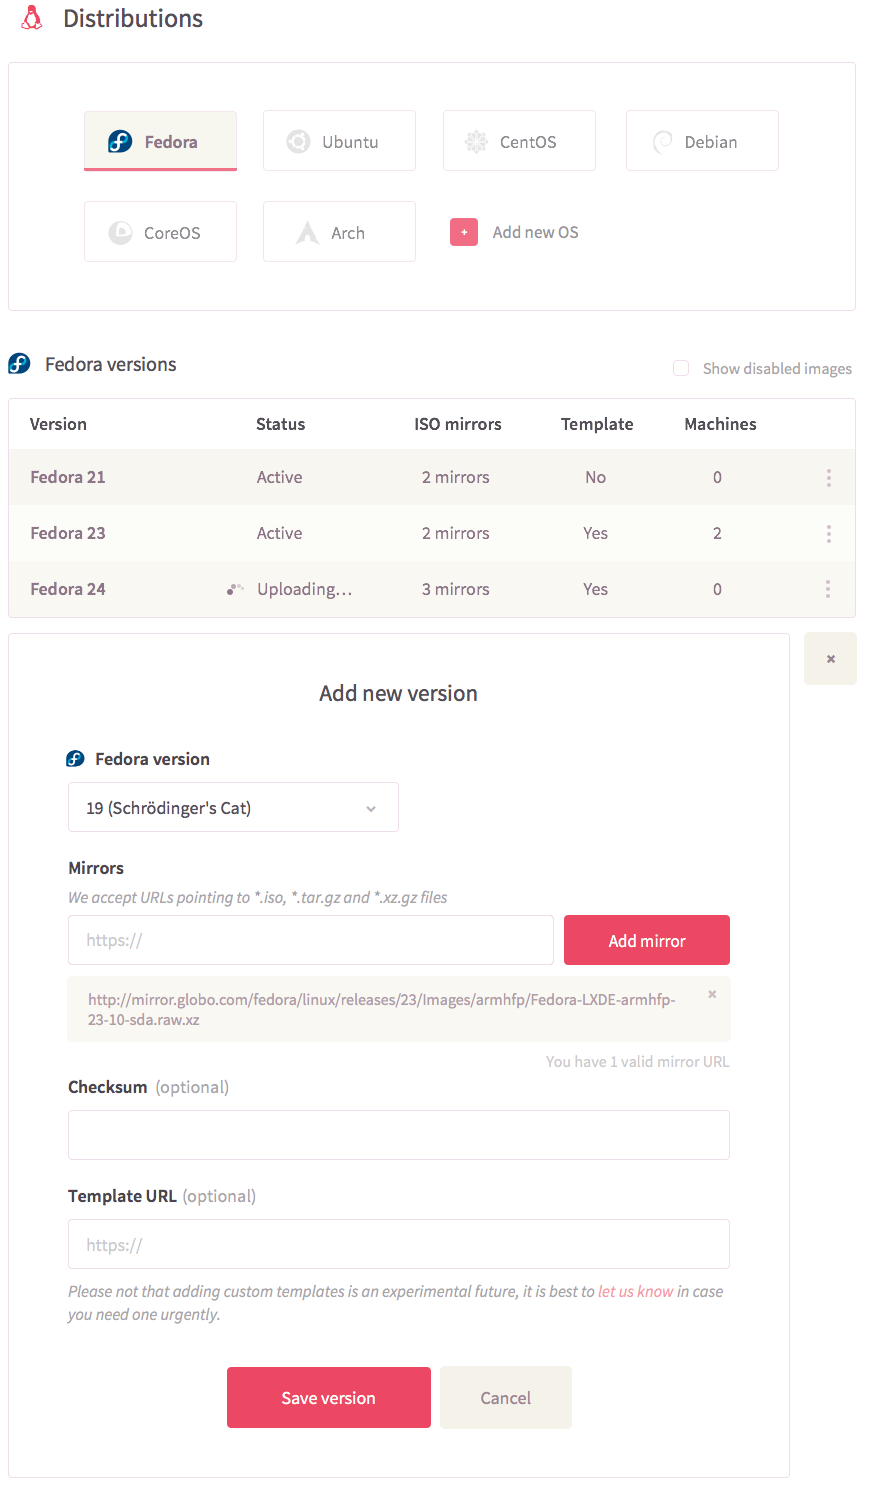880x1495 pixels.
Task: Click the Machines column header
Action: [x=721, y=424]
